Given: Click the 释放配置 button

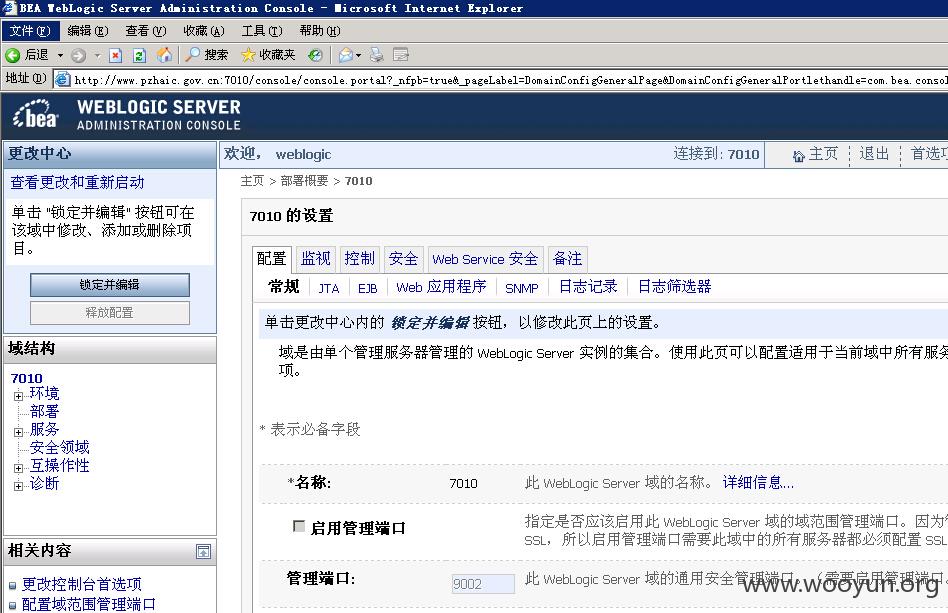Looking at the screenshot, I should [x=110, y=313].
